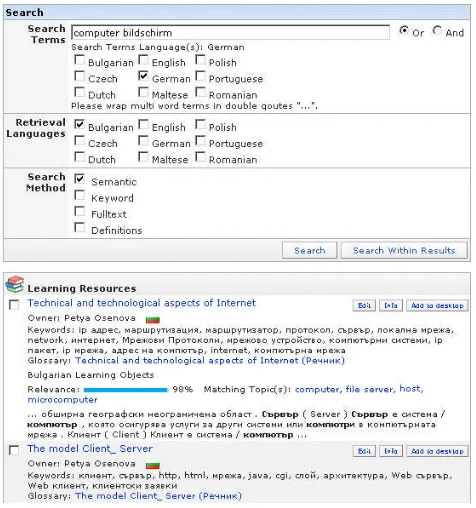This screenshot has height=508, width=476.
Task: Check Portuguese in Search Terms Languages
Action: coord(200,76)
